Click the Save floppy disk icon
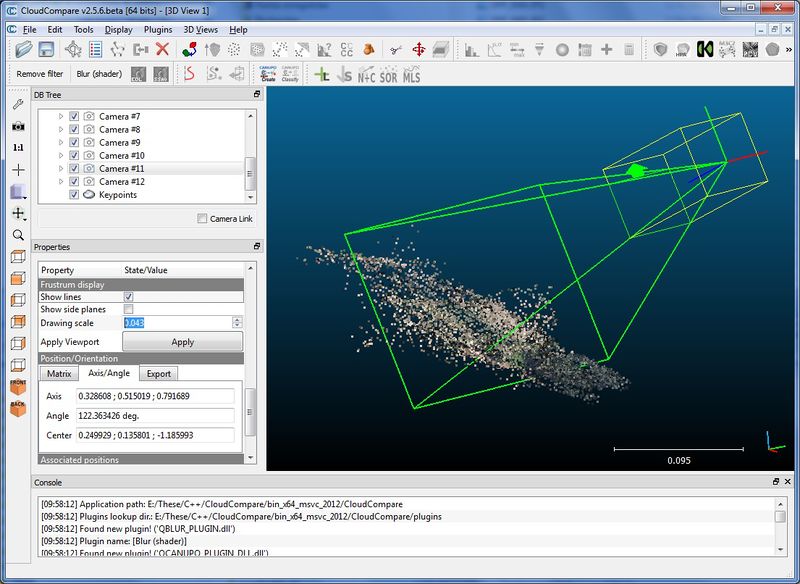800x584 pixels. pos(46,49)
